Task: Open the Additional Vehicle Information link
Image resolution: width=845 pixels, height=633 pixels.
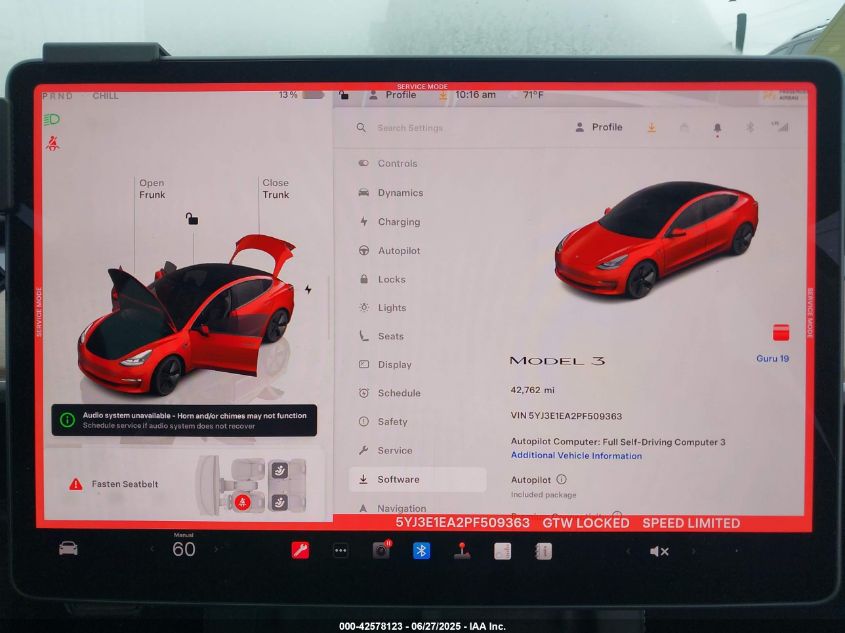Action: point(576,456)
